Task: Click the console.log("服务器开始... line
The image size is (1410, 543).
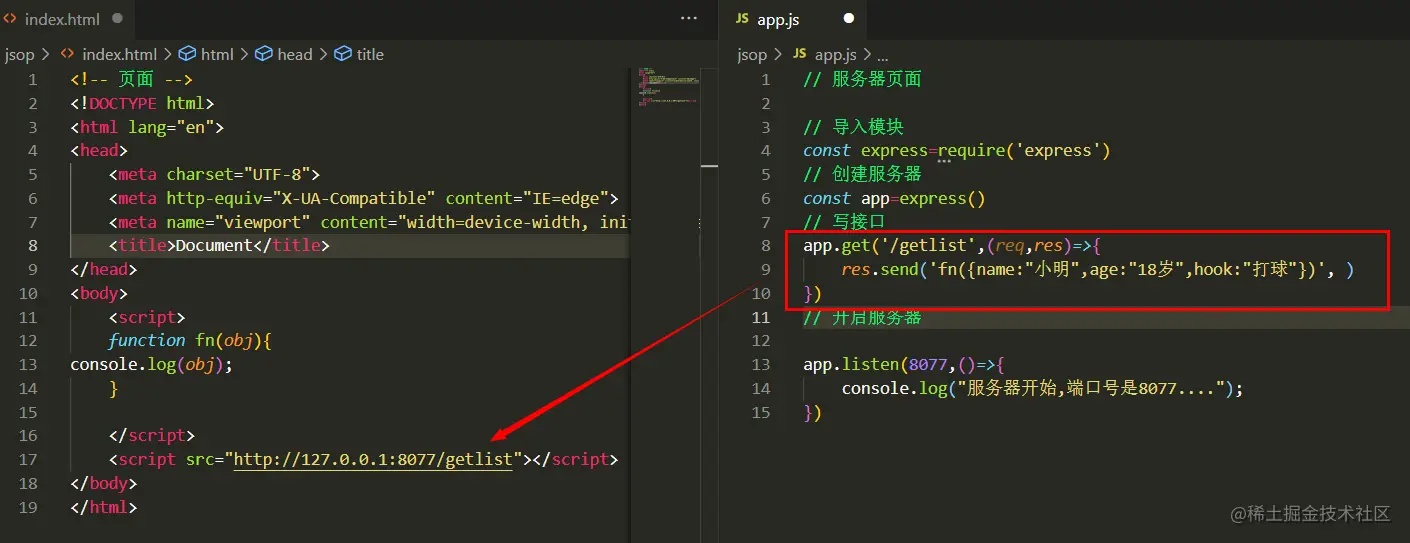Action: pos(1042,388)
